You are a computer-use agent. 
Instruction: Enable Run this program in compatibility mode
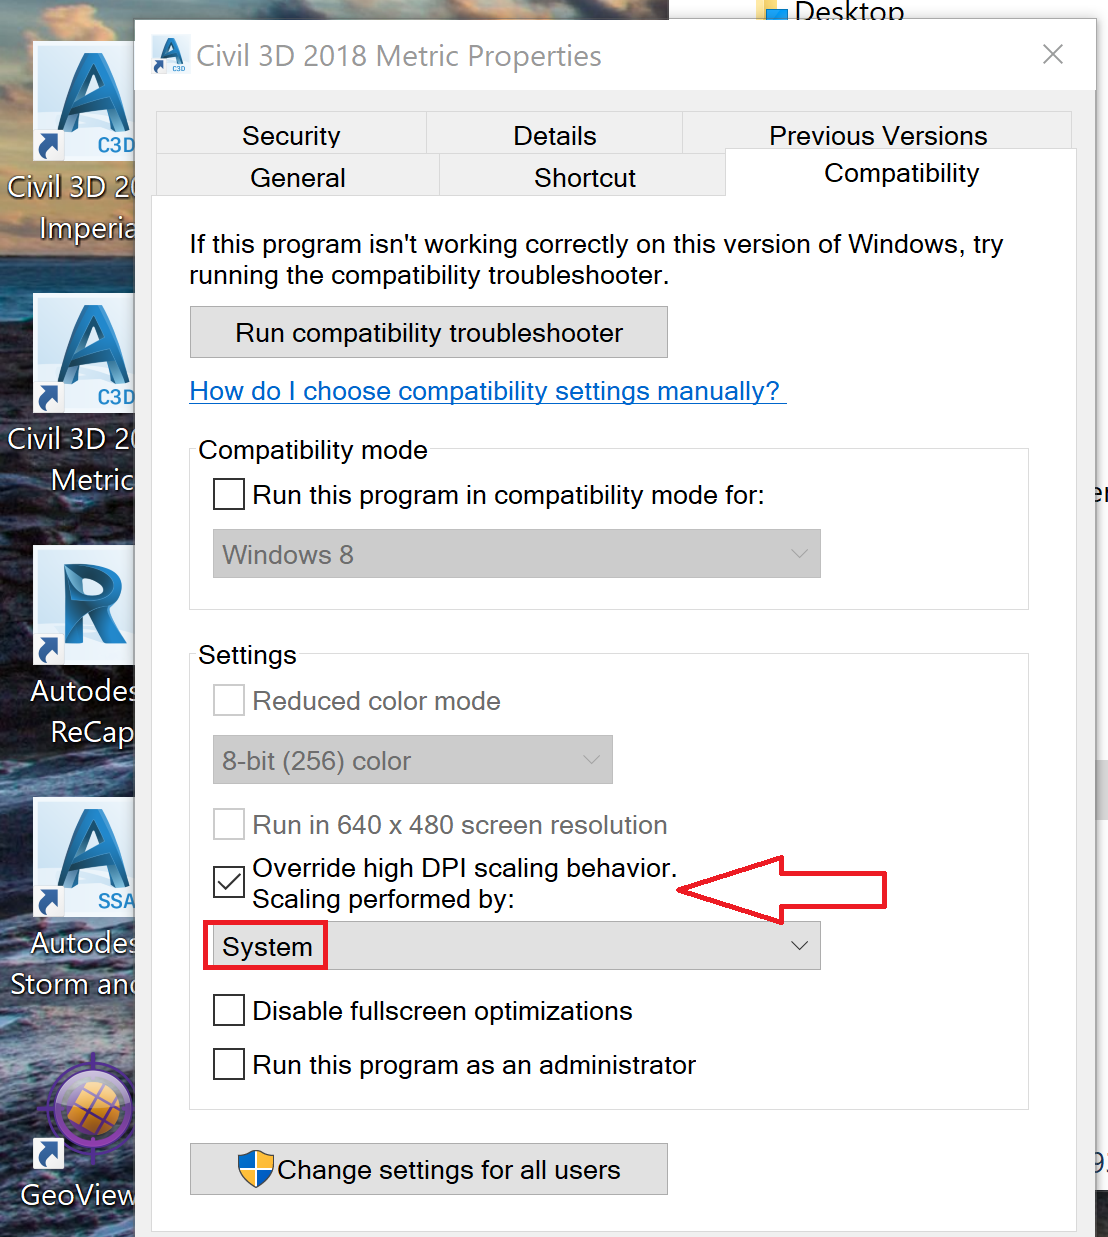pos(229,494)
